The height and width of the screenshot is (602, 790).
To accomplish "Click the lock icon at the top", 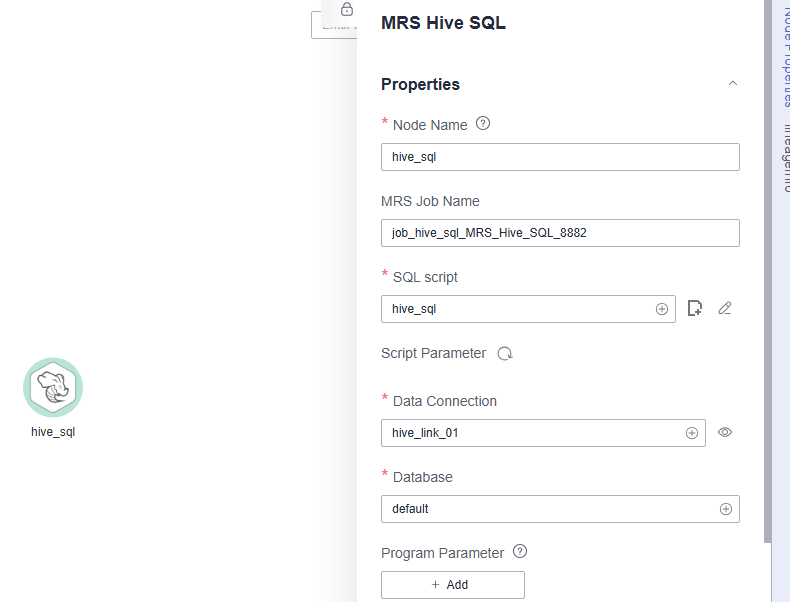I will (346, 9).
